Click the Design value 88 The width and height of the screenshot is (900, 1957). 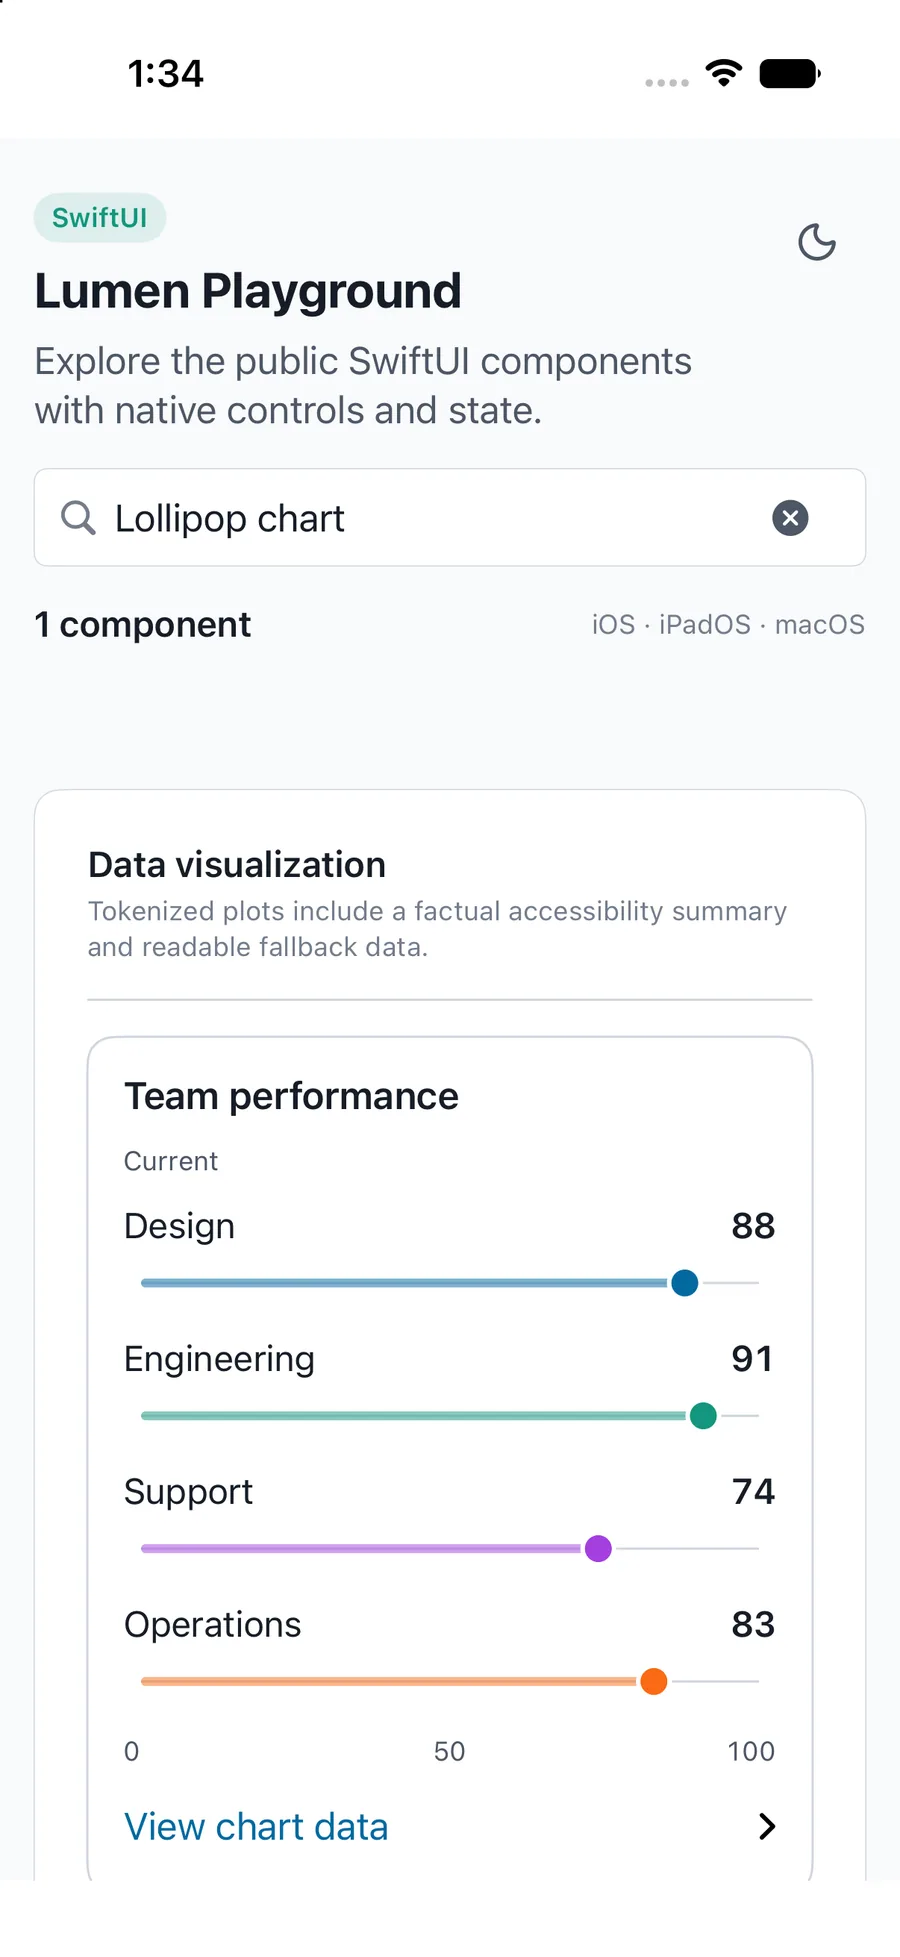[x=753, y=1226]
